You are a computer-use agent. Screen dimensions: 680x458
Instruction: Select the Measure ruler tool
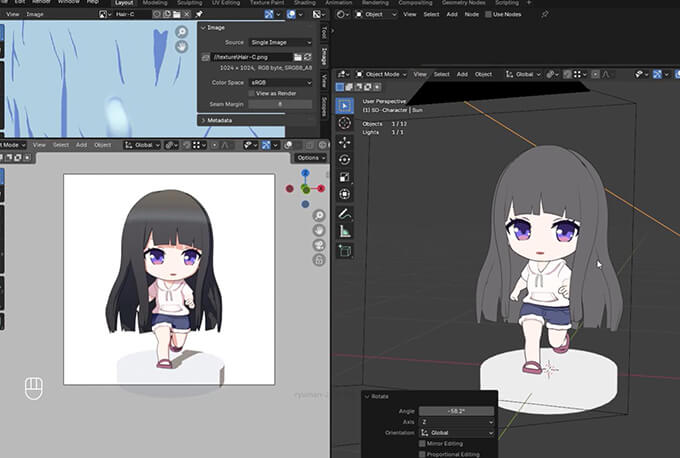(345, 231)
